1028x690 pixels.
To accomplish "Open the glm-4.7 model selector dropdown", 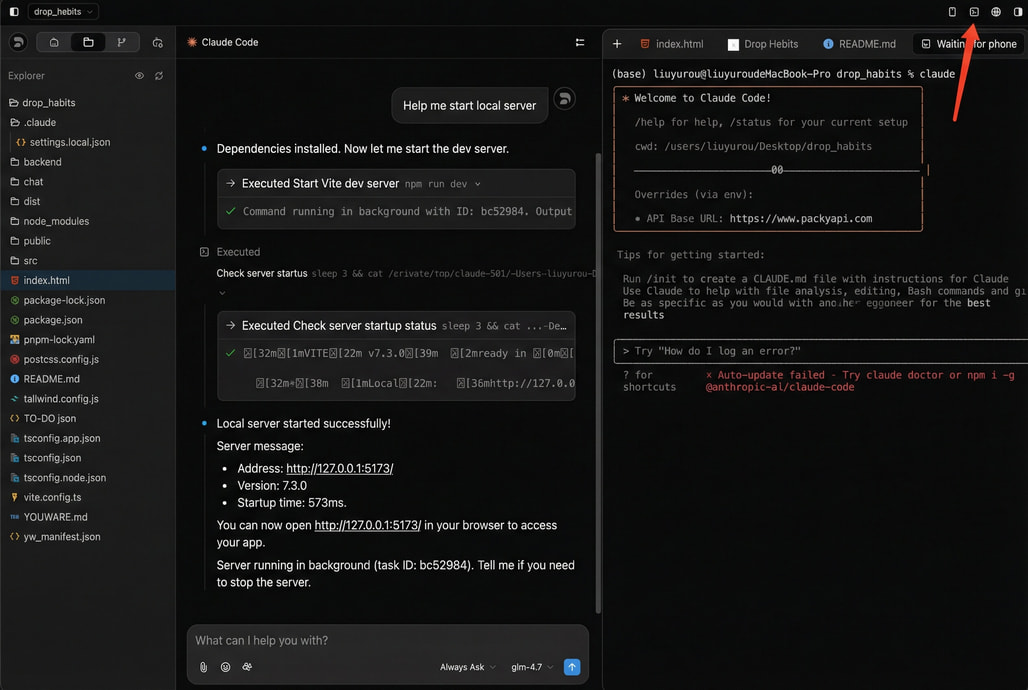I will click(532, 667).
